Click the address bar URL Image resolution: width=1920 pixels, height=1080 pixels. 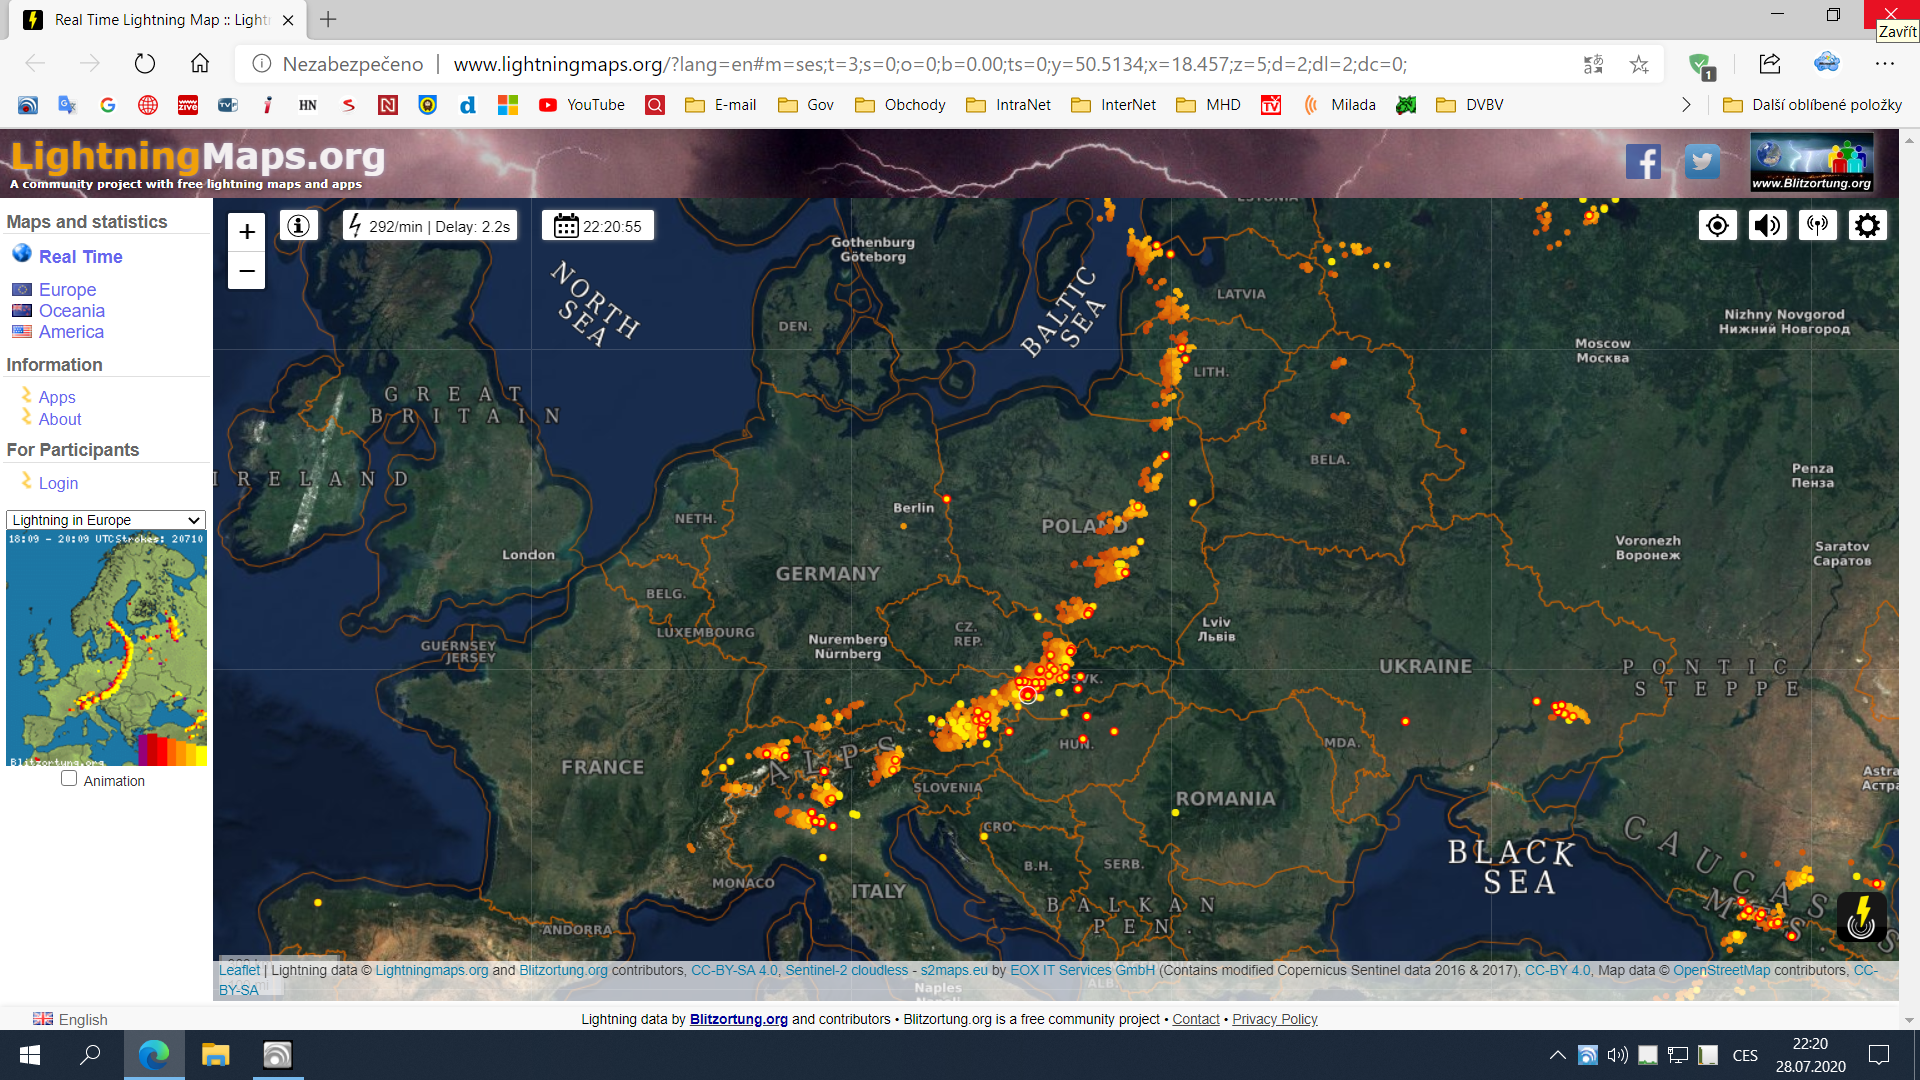(930, 64)
